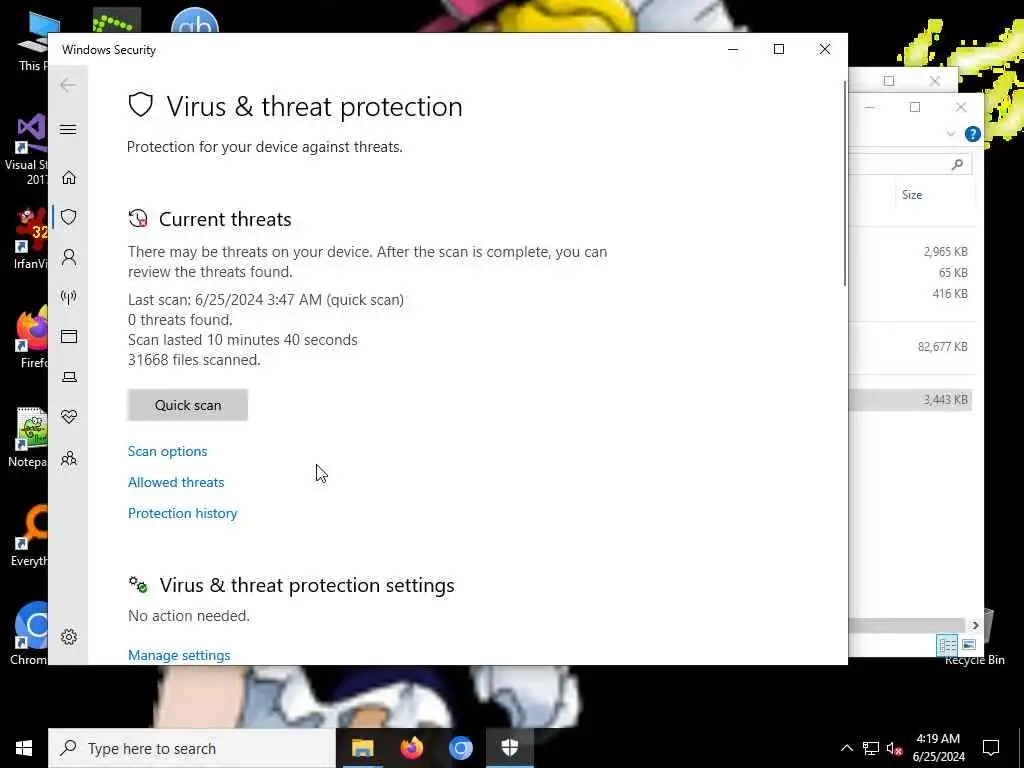Open the Settings gear in Windows Security
Screen dimensions: 1024x768
pyautogui.click(x=69, y=637)
